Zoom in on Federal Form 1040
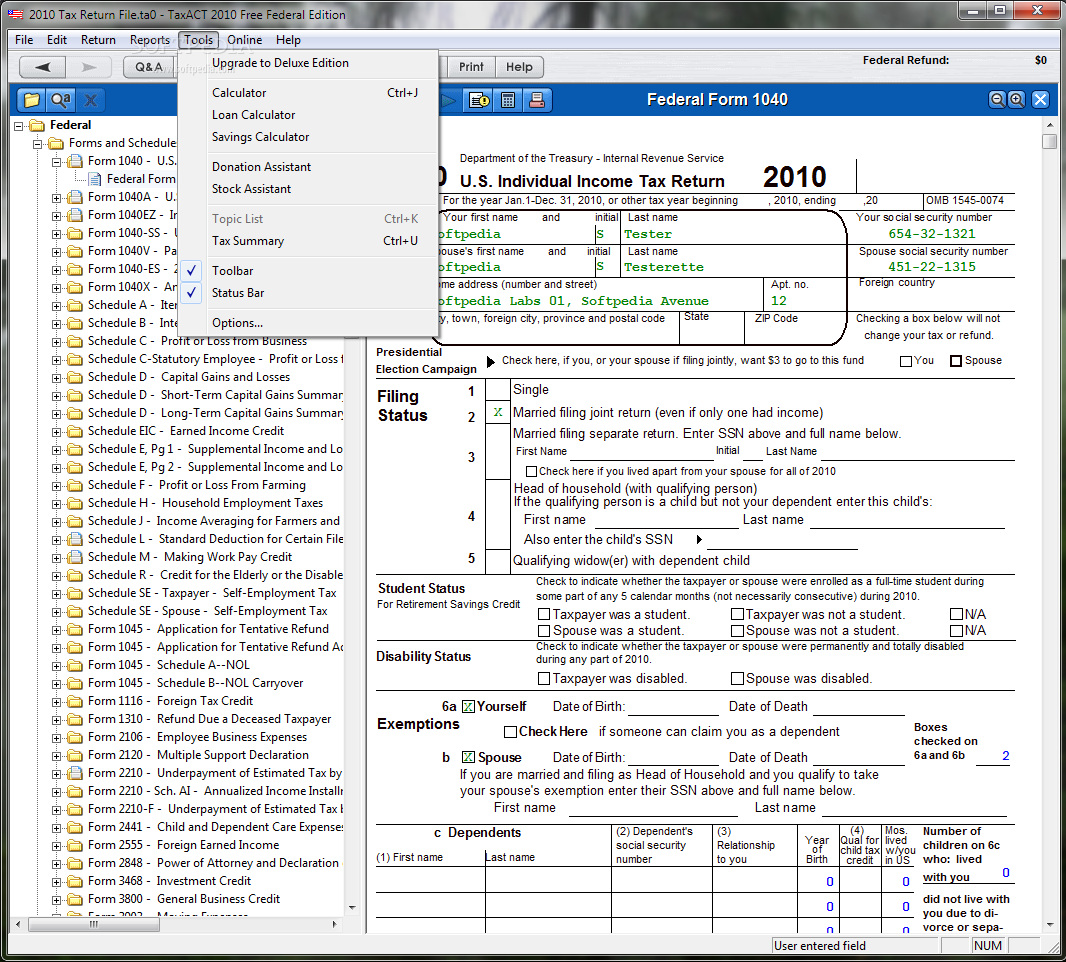1066x962 pixels. click(x=1016, y=100)
